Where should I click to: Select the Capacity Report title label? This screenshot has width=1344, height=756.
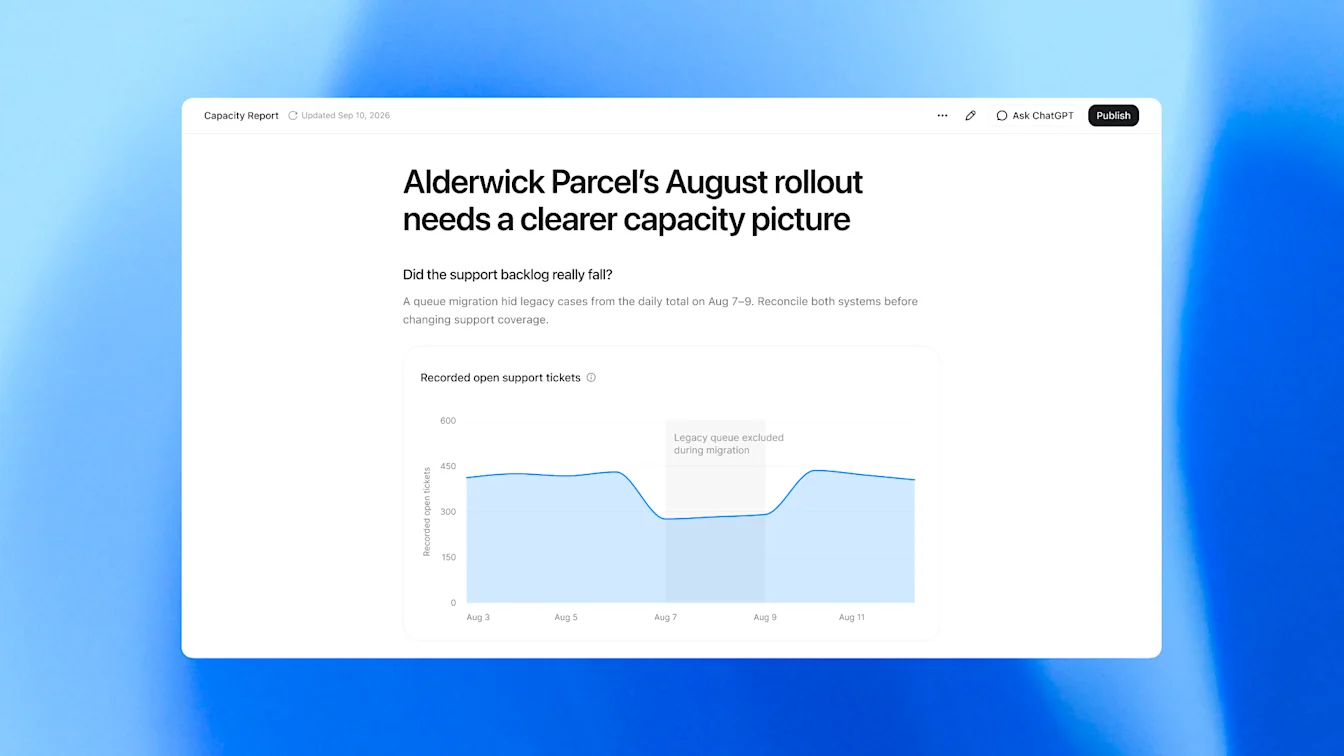pos(241,116)
